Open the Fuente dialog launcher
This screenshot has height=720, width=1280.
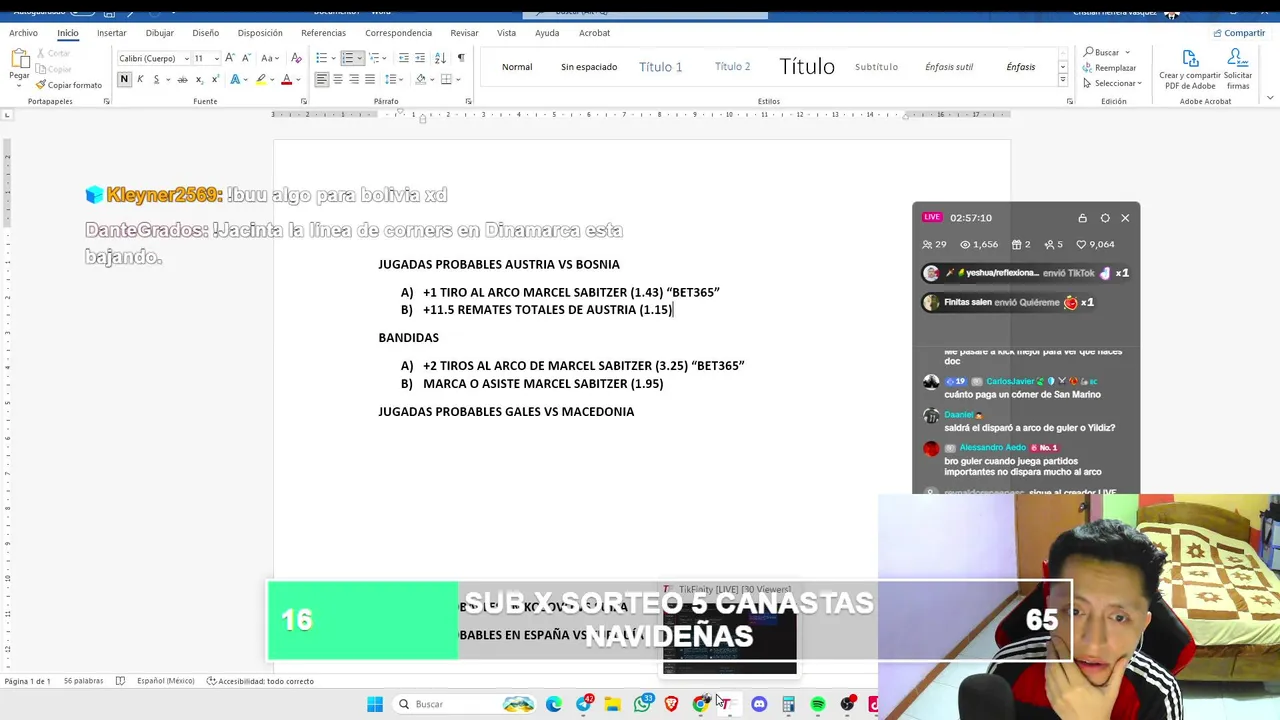pyautogui.click(x=304, y=101)
